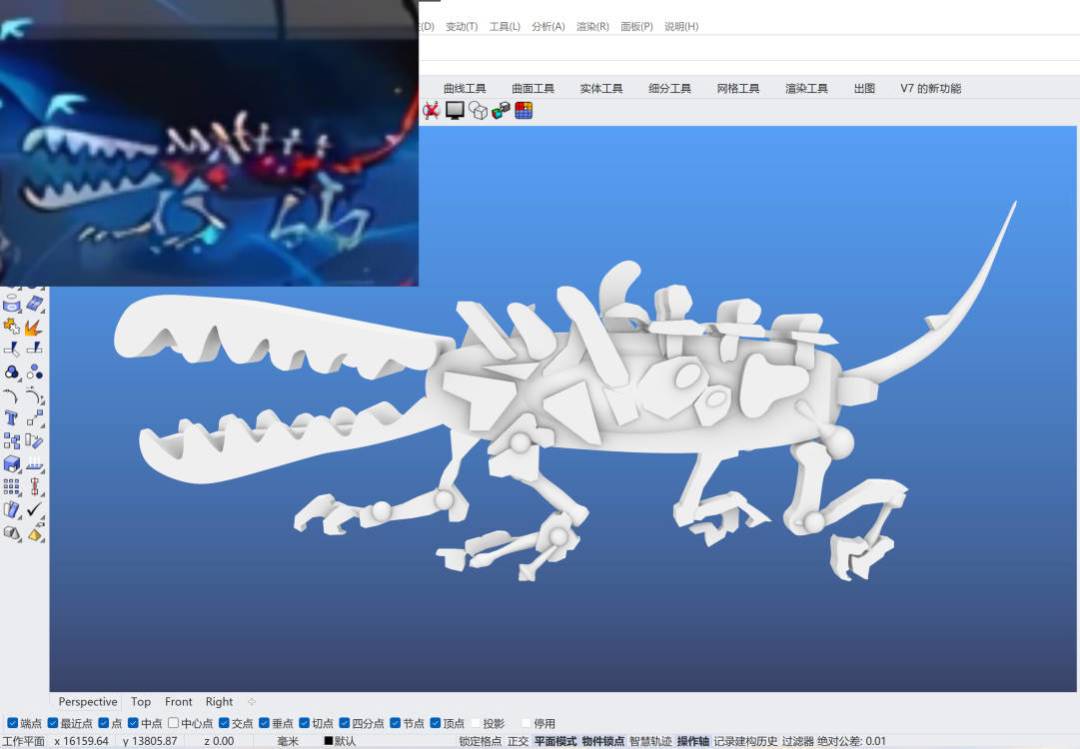Open the 面板(P) menu
The image size is (1080, 749).
pos(636,26)
